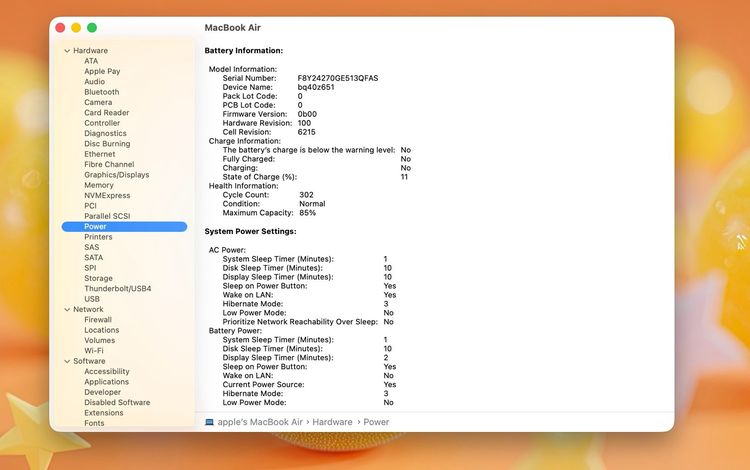Viewport: 750px width, 470px height.
Task: Select Fibre Channel in the sidebar
Action: [109, 164]
